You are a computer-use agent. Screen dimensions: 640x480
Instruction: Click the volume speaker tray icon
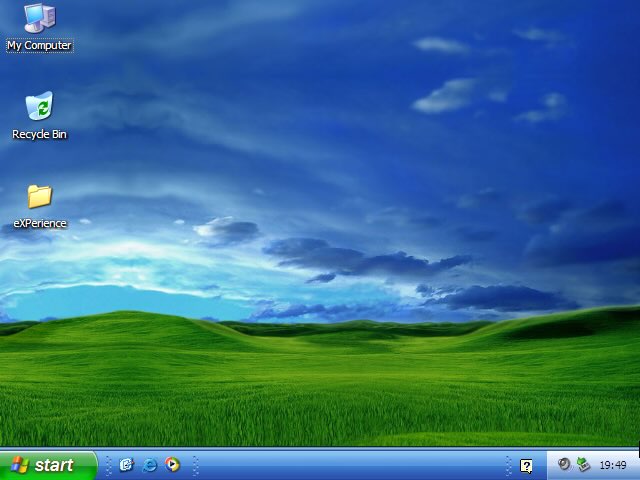pyautogui.click(x=564, y=464)
